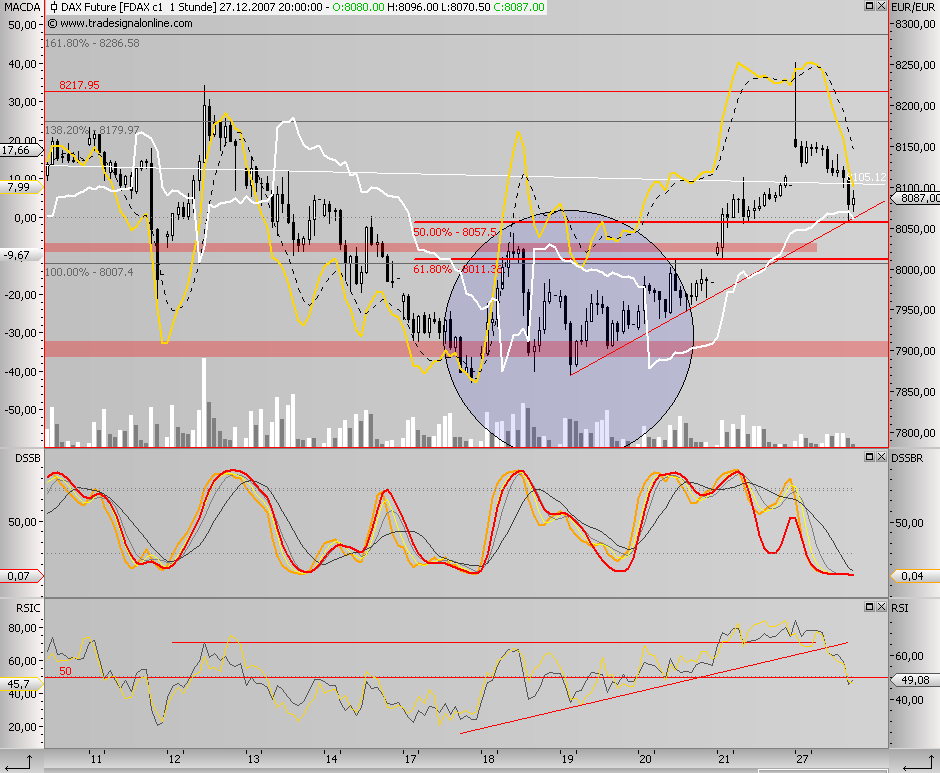Click the high value H:8096.00
The width and height of the screenshot is (940, 773).
413,7
